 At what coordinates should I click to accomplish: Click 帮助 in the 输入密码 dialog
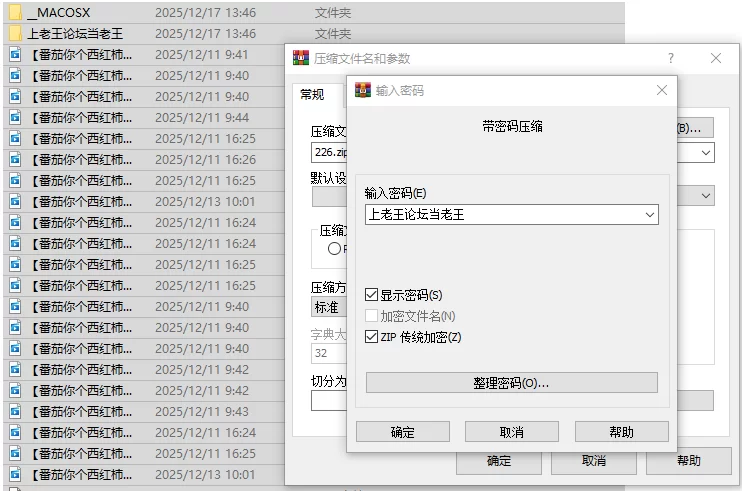(621, 432)
